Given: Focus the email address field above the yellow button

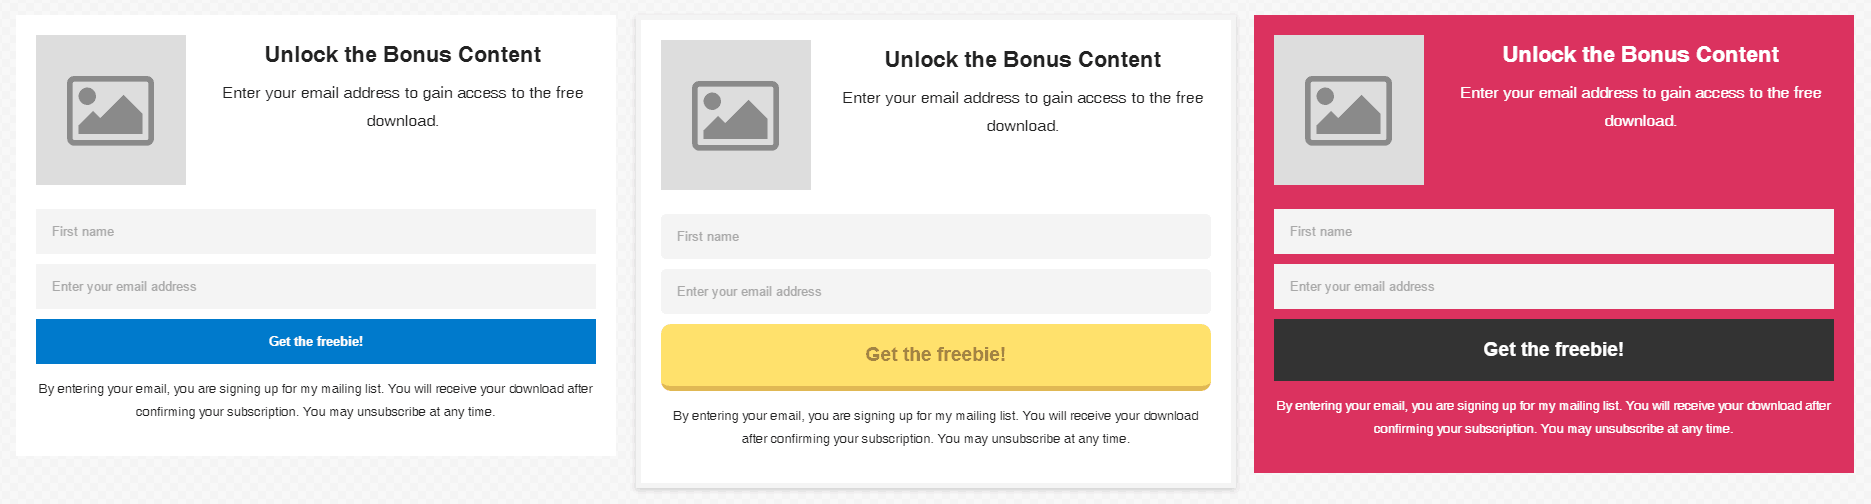Looking at the screenshot, I should point(936,291).
